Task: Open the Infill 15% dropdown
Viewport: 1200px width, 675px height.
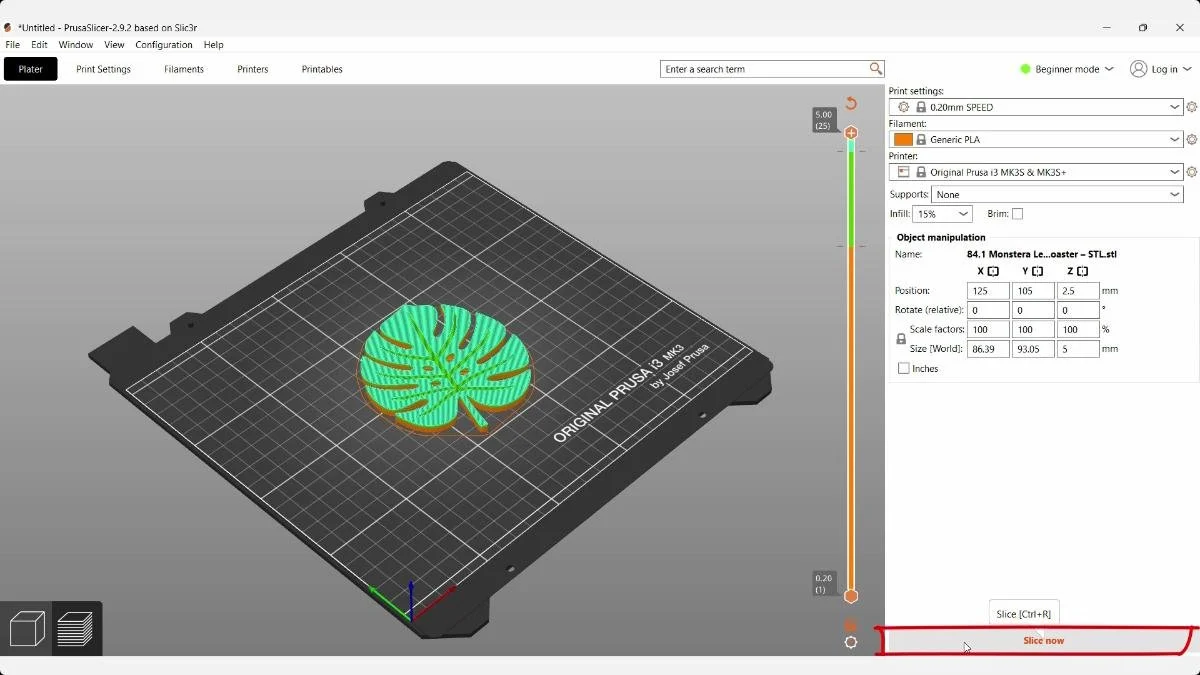Action: click(942, 214)
